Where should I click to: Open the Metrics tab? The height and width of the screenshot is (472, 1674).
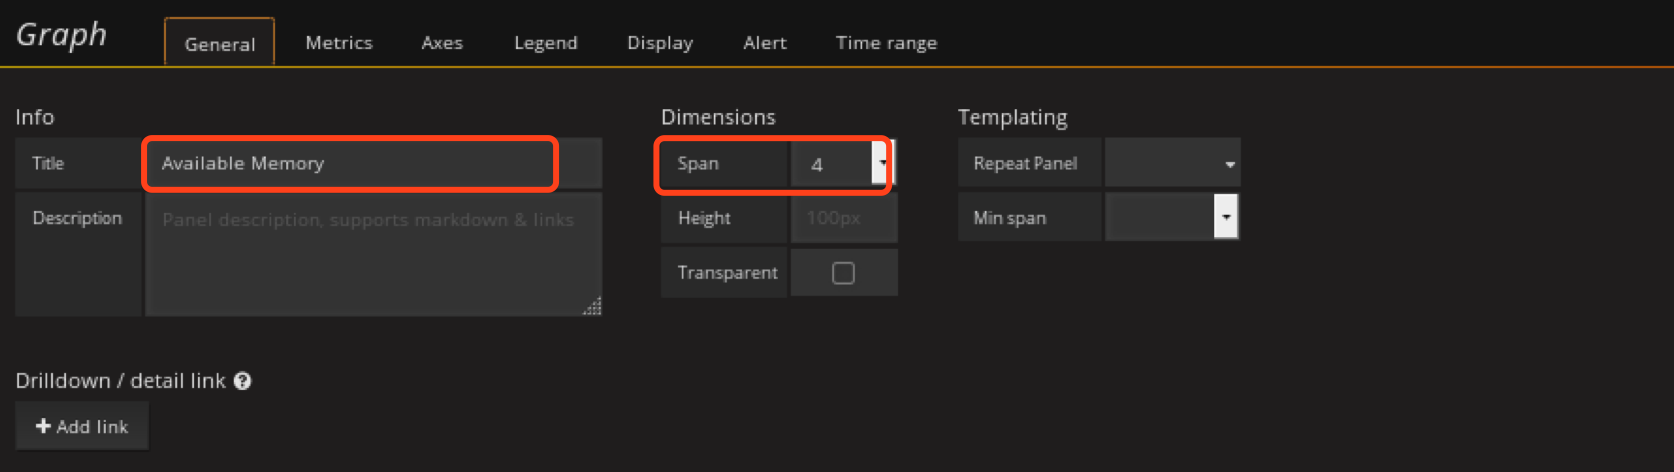click(x=339, y=43)
